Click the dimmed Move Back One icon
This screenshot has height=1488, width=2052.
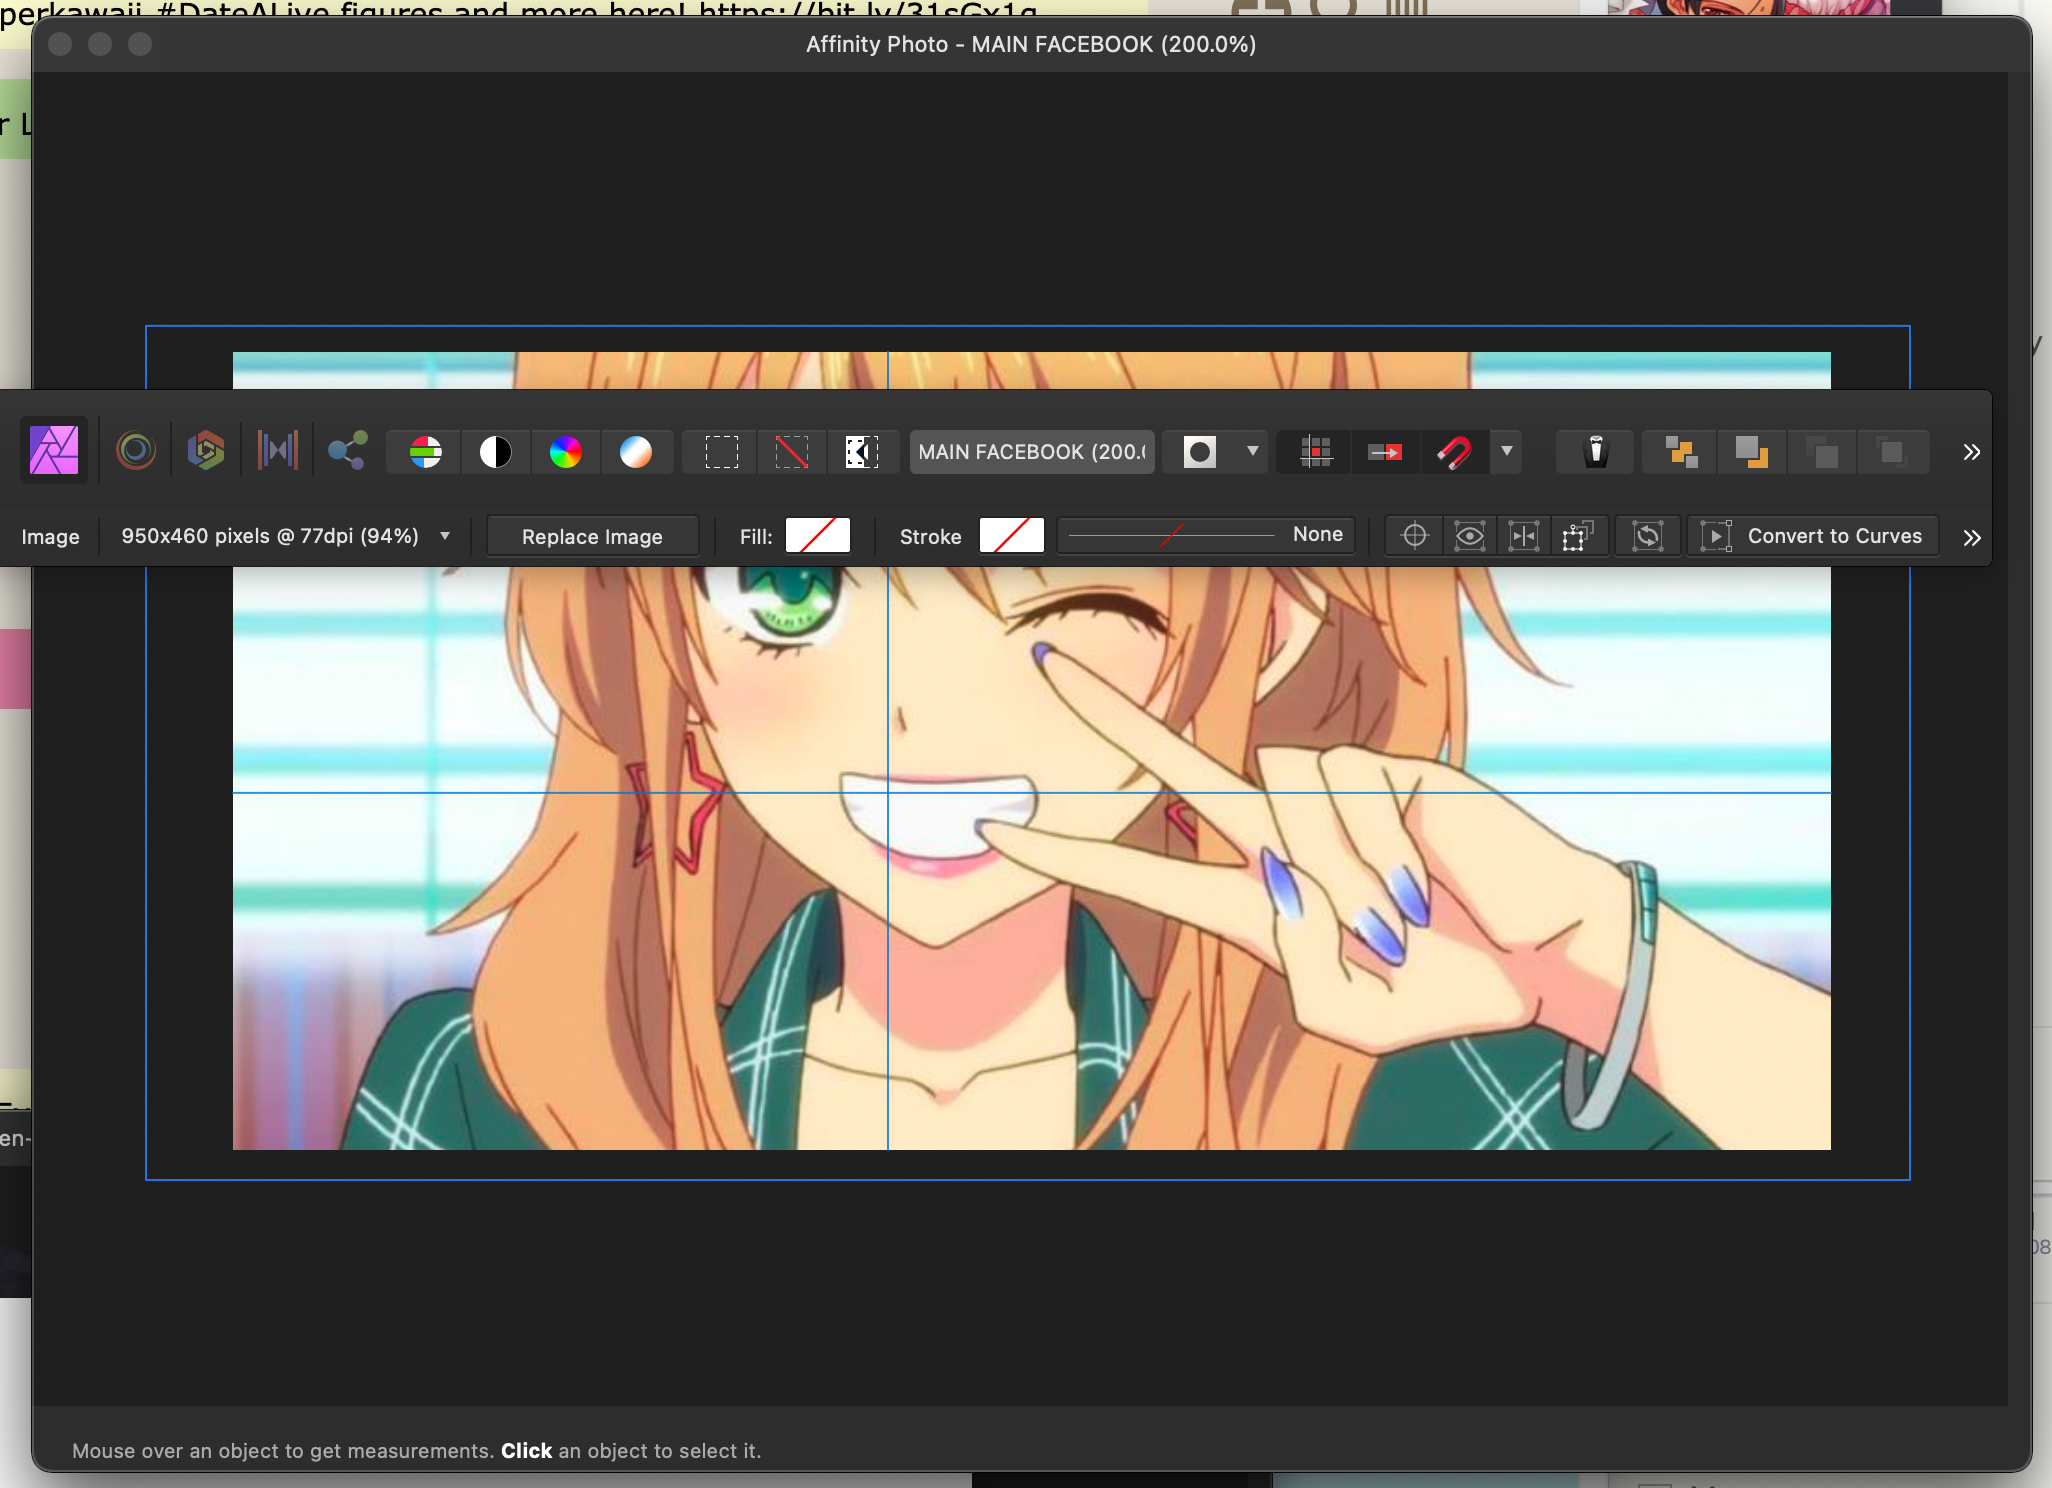[x=1822, y=452]
